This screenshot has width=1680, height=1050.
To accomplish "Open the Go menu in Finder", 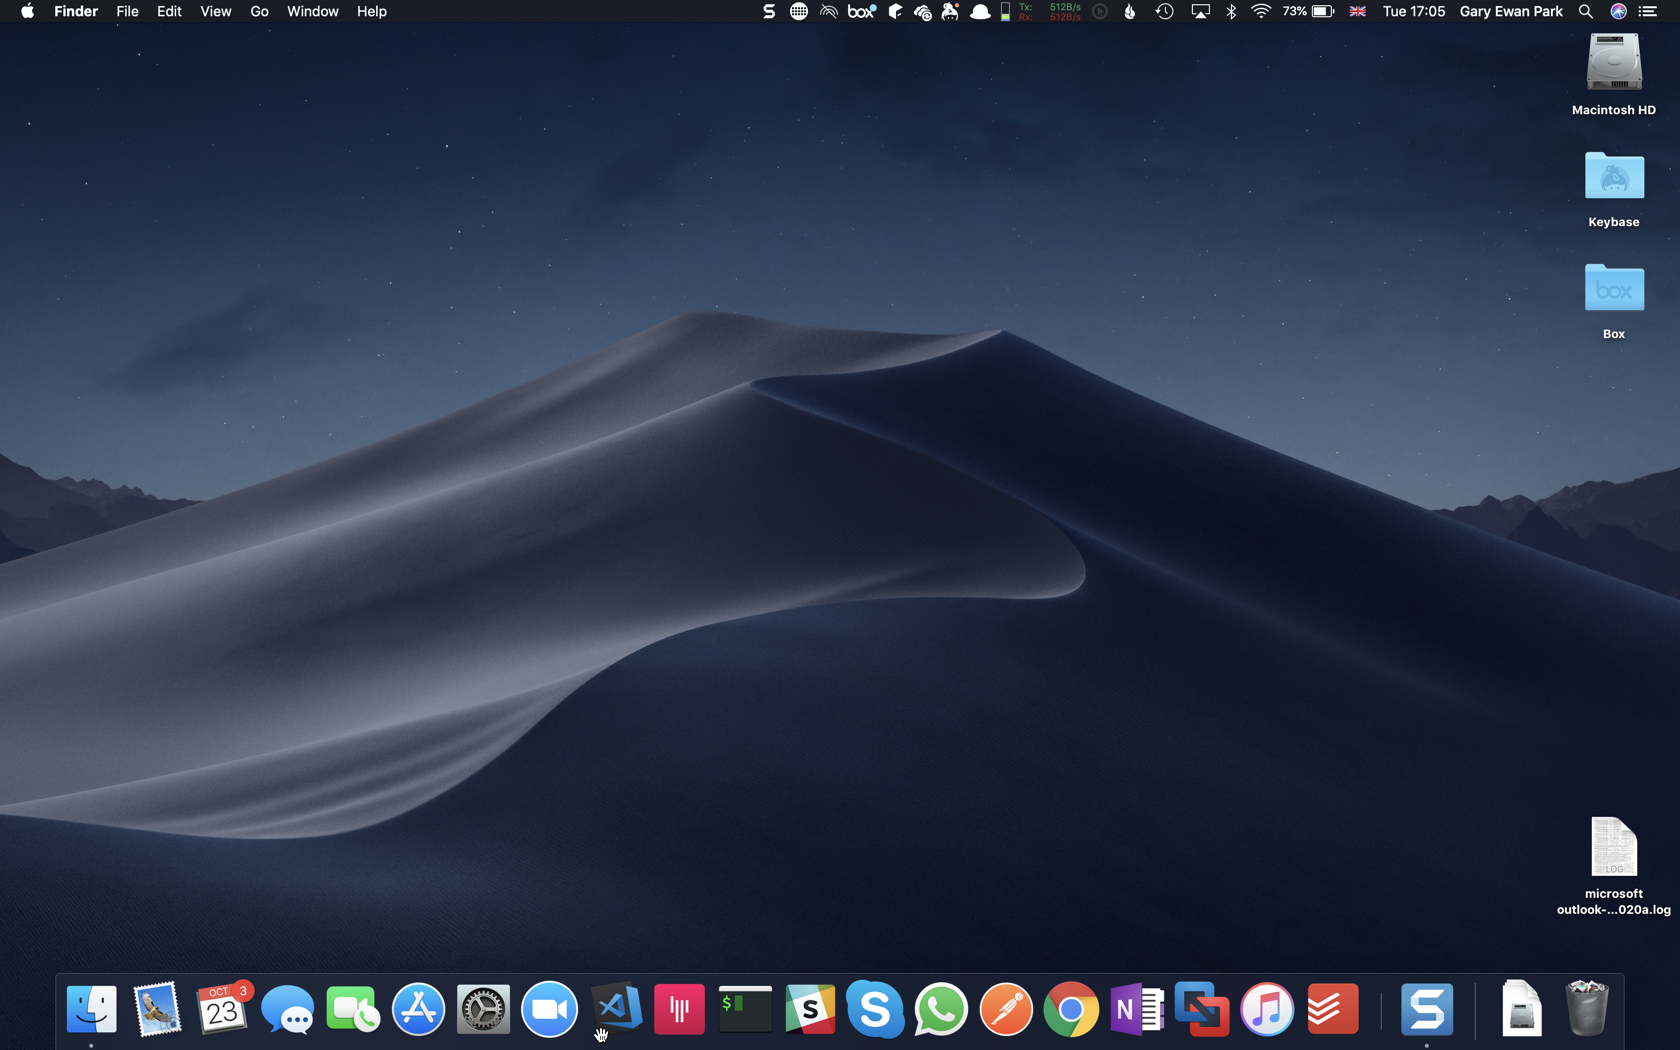I will point(259,12).
